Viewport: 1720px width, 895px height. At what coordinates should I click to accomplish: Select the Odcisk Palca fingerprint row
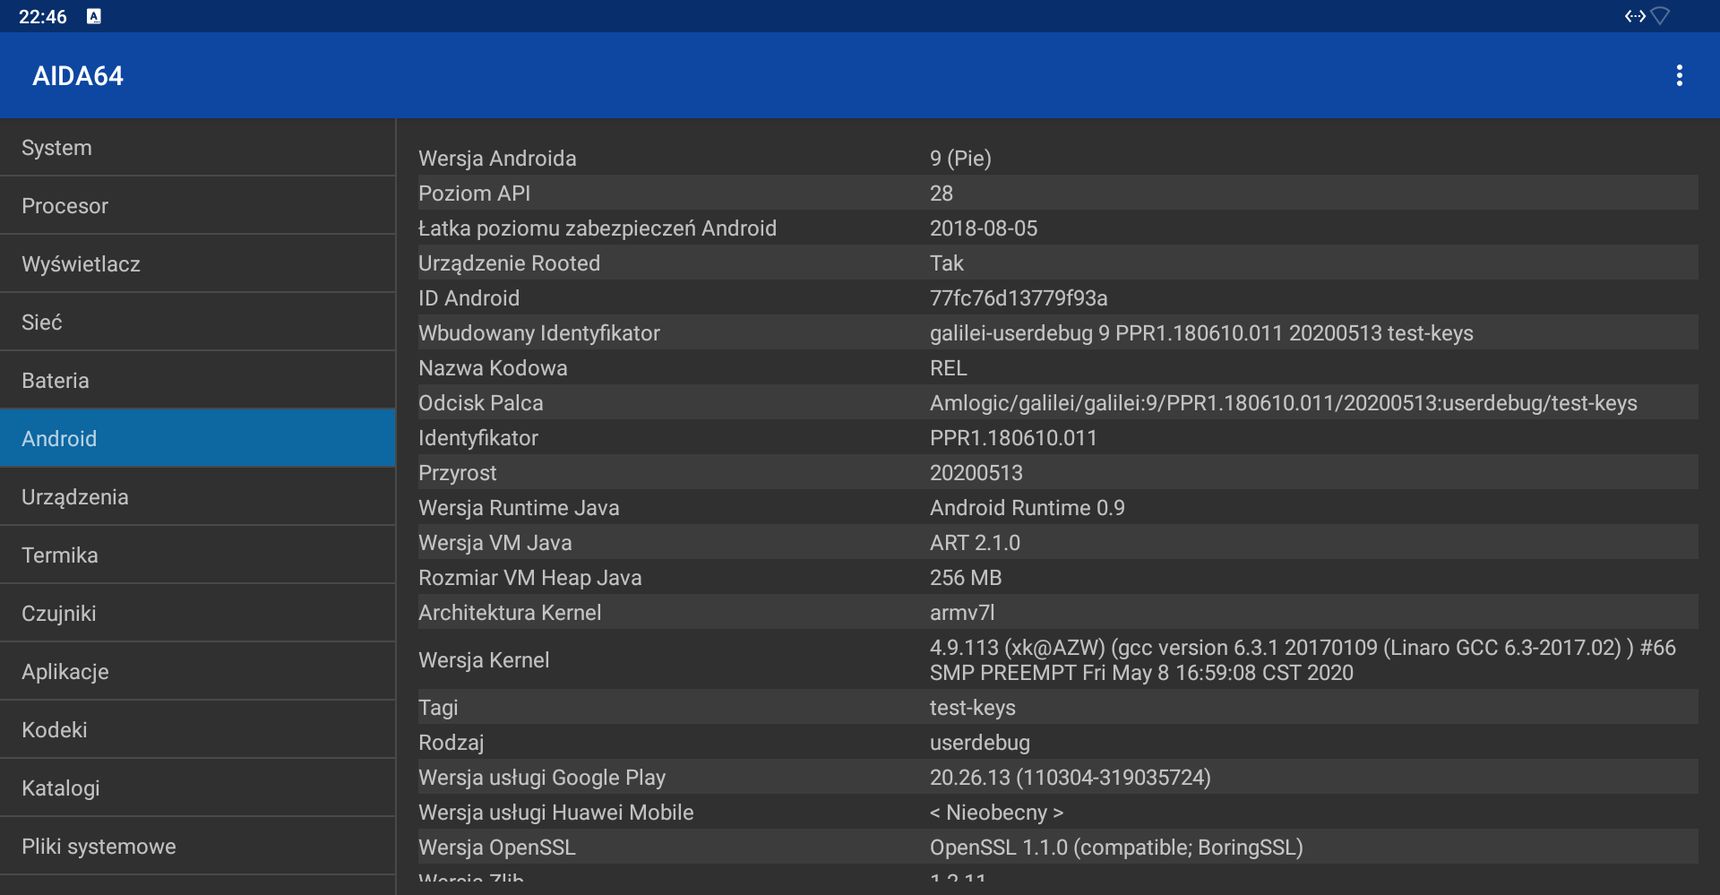[x=1058, y=403]
